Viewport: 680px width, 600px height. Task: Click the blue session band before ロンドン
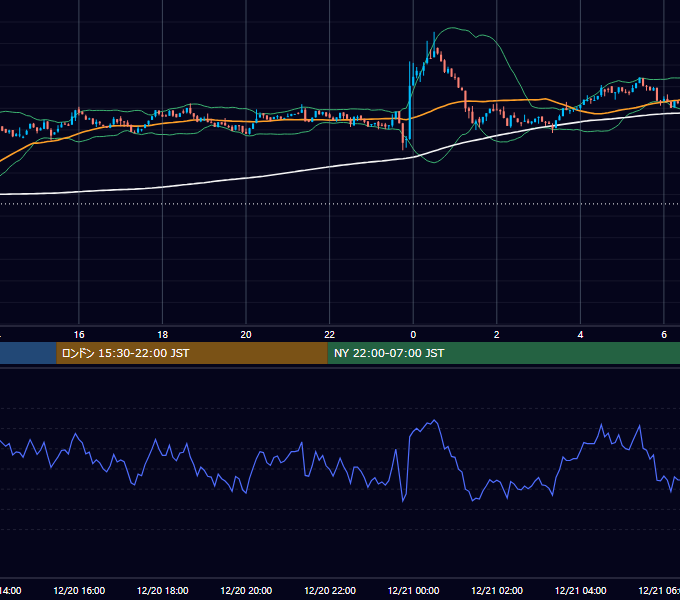28,353
